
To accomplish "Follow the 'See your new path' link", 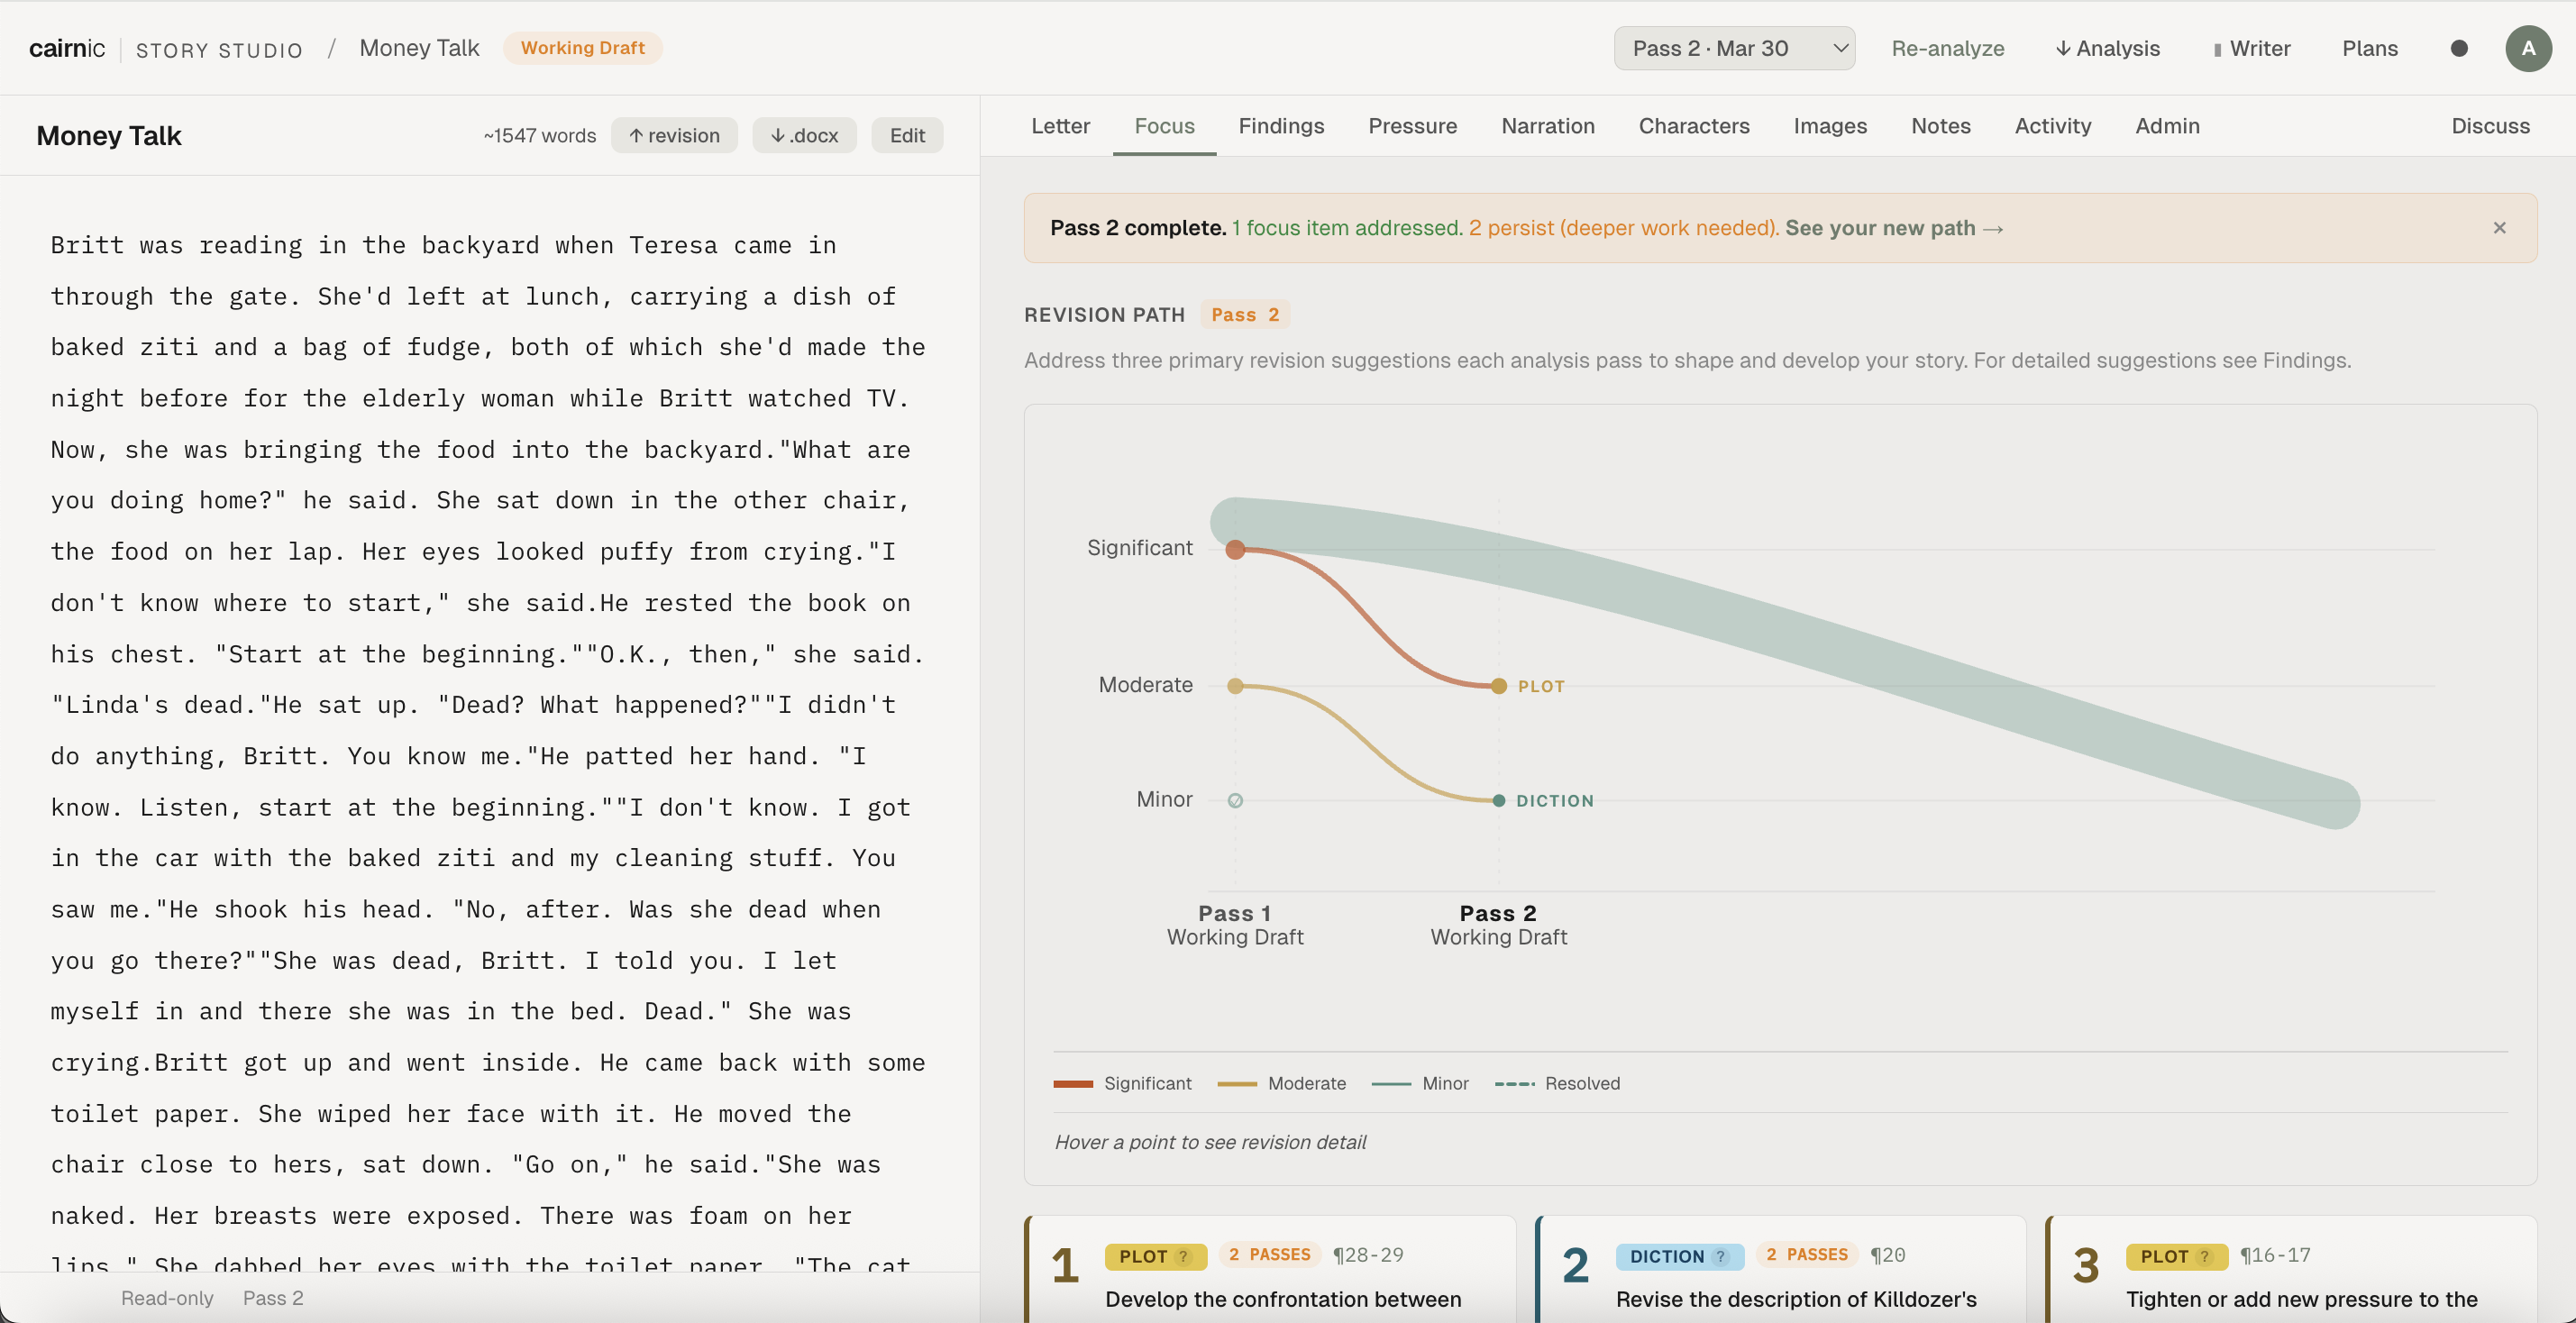I will tap(1893, 228).
